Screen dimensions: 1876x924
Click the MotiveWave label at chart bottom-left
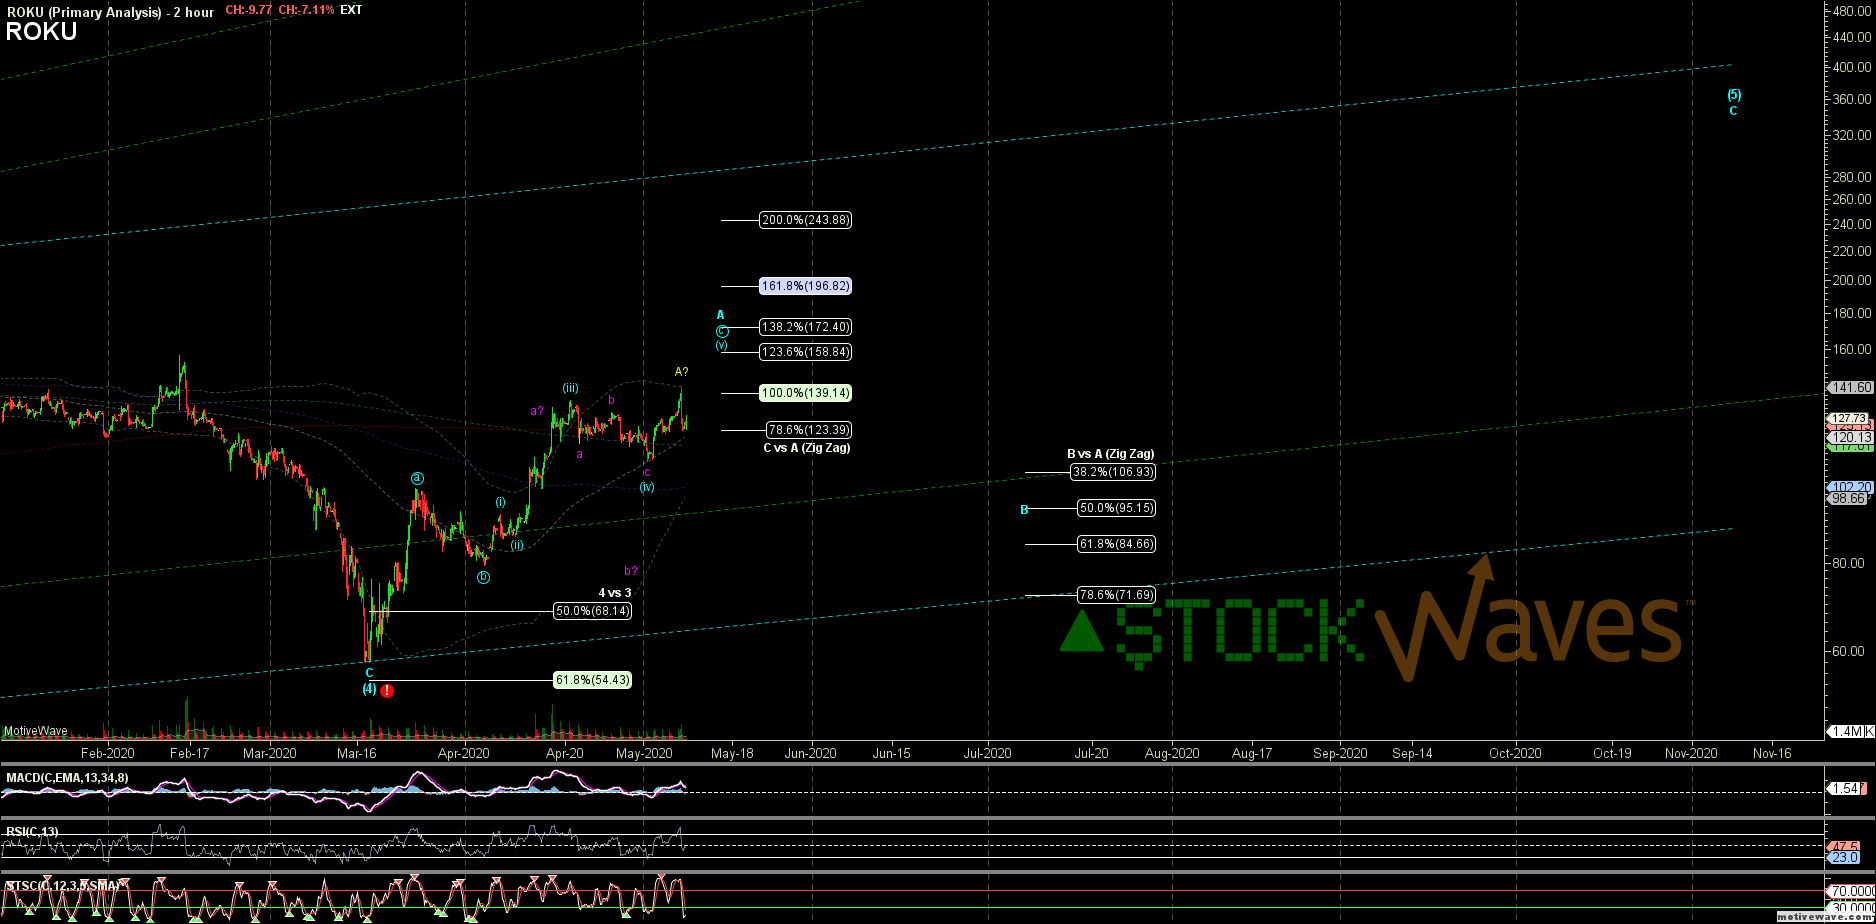(35, 731)
